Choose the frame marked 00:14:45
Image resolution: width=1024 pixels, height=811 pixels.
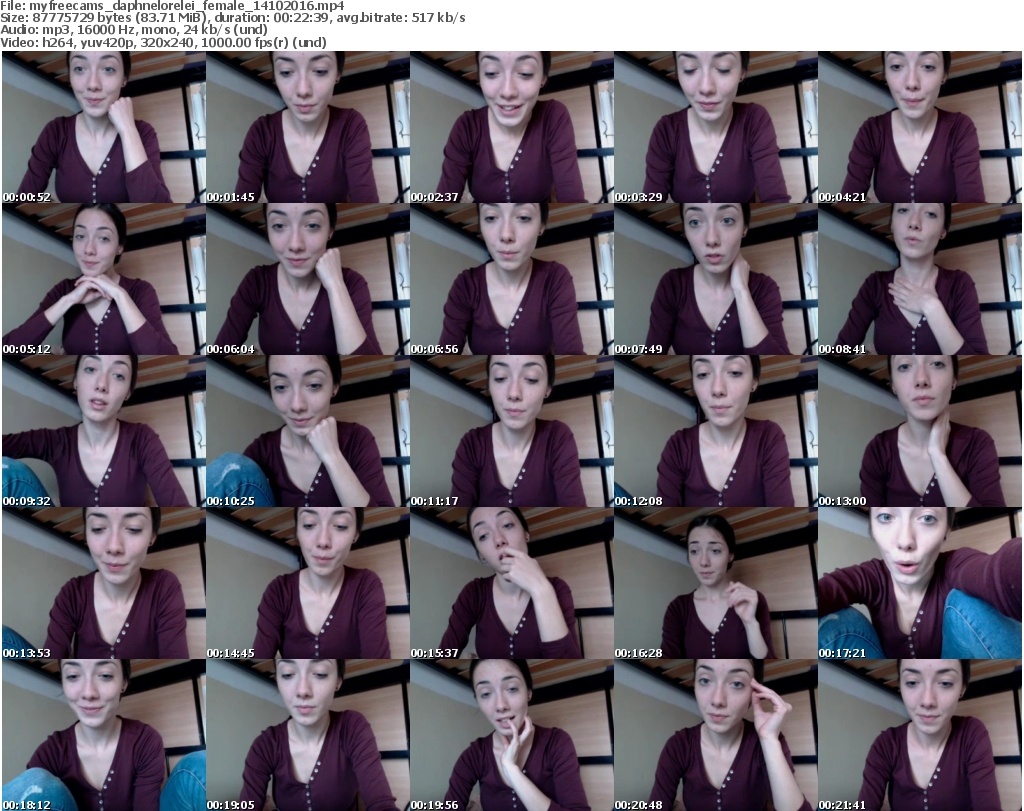(x=308, y=583)
